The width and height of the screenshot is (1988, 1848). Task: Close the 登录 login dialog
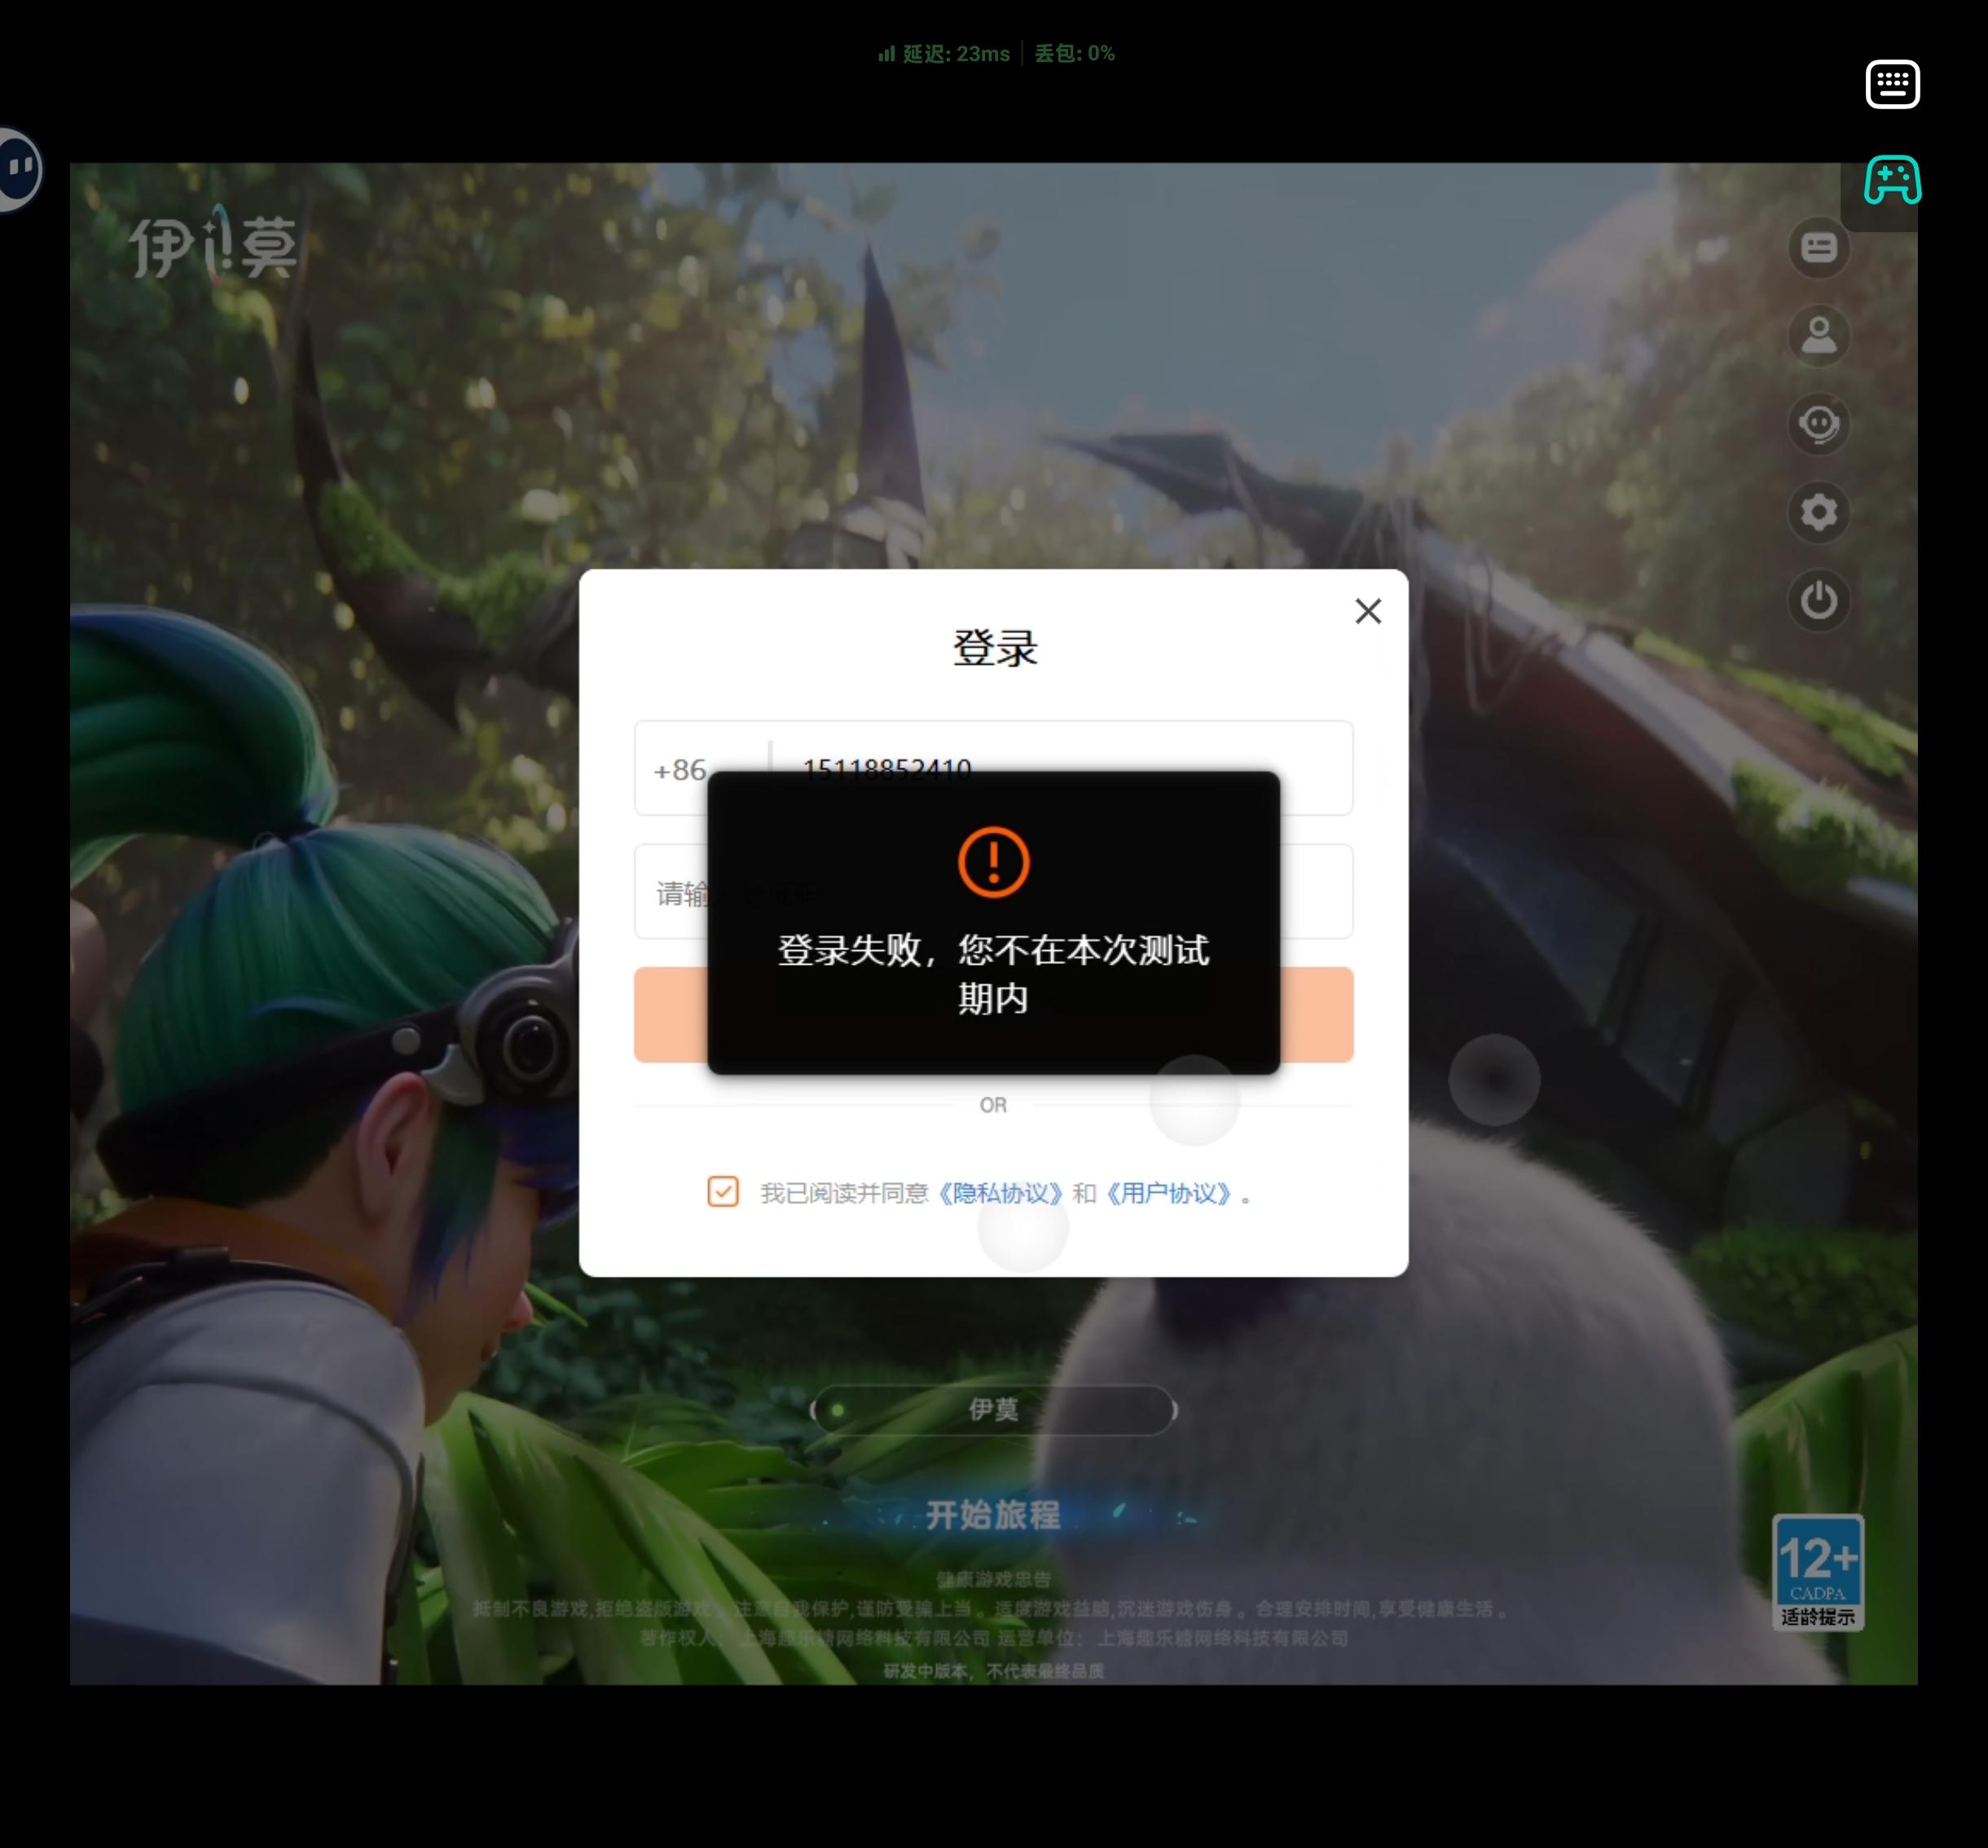click(x=1367, y=611)
